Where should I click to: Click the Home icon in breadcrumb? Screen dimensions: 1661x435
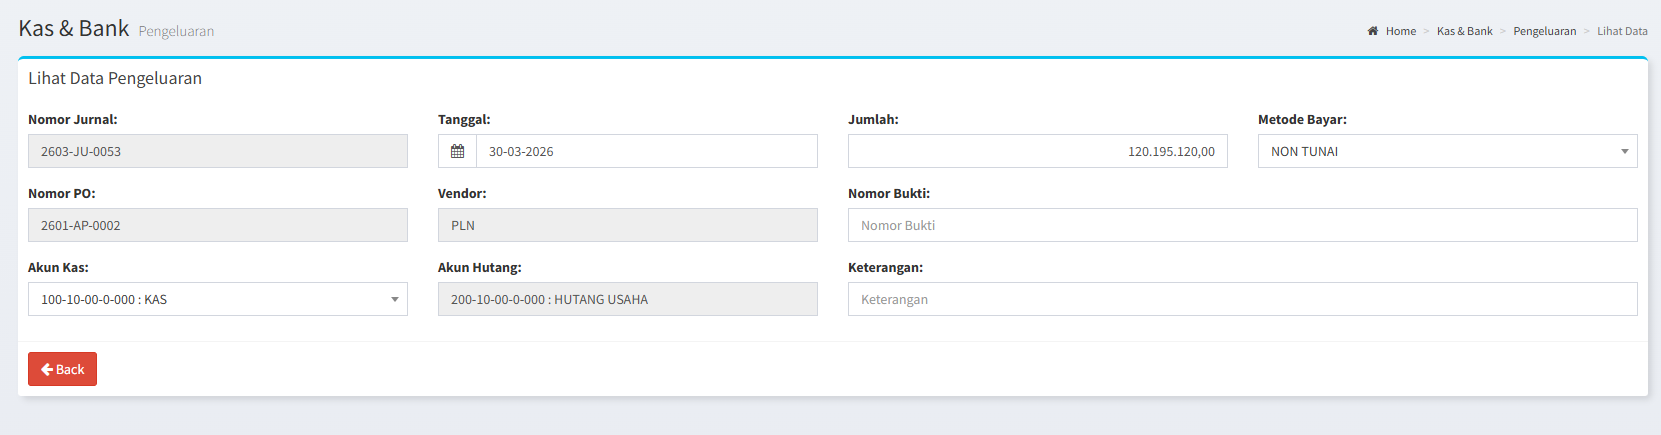click(1373, 31)
